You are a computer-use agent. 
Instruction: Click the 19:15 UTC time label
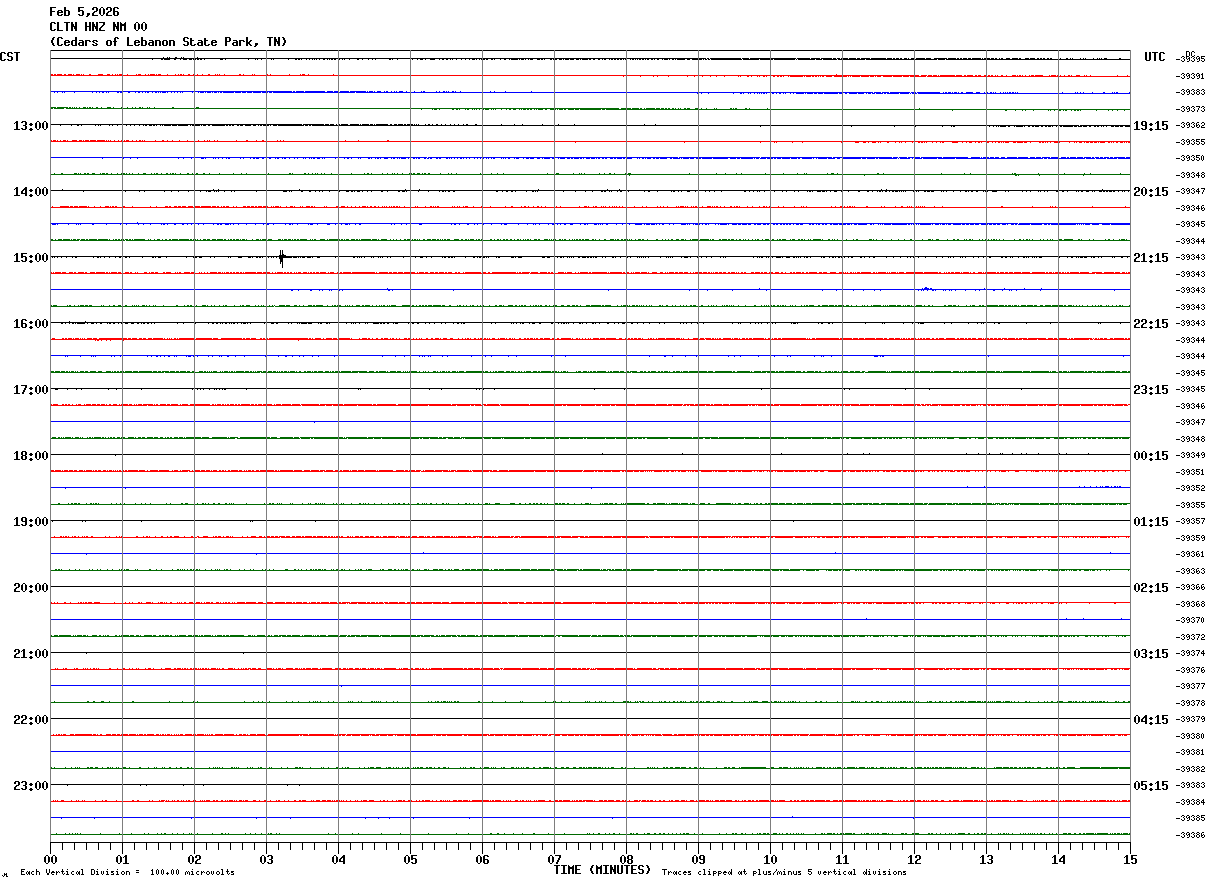coord(1151,126)
